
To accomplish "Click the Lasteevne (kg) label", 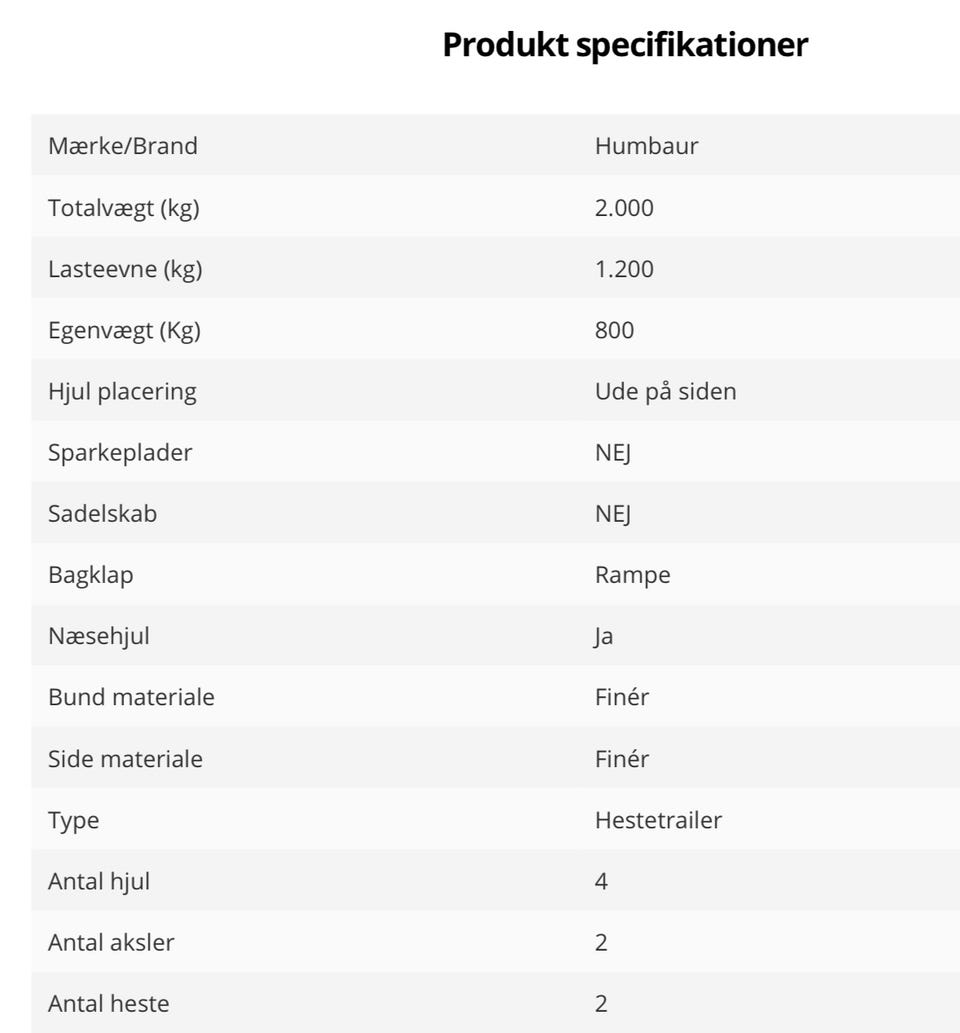I will (x=125, y=269).
